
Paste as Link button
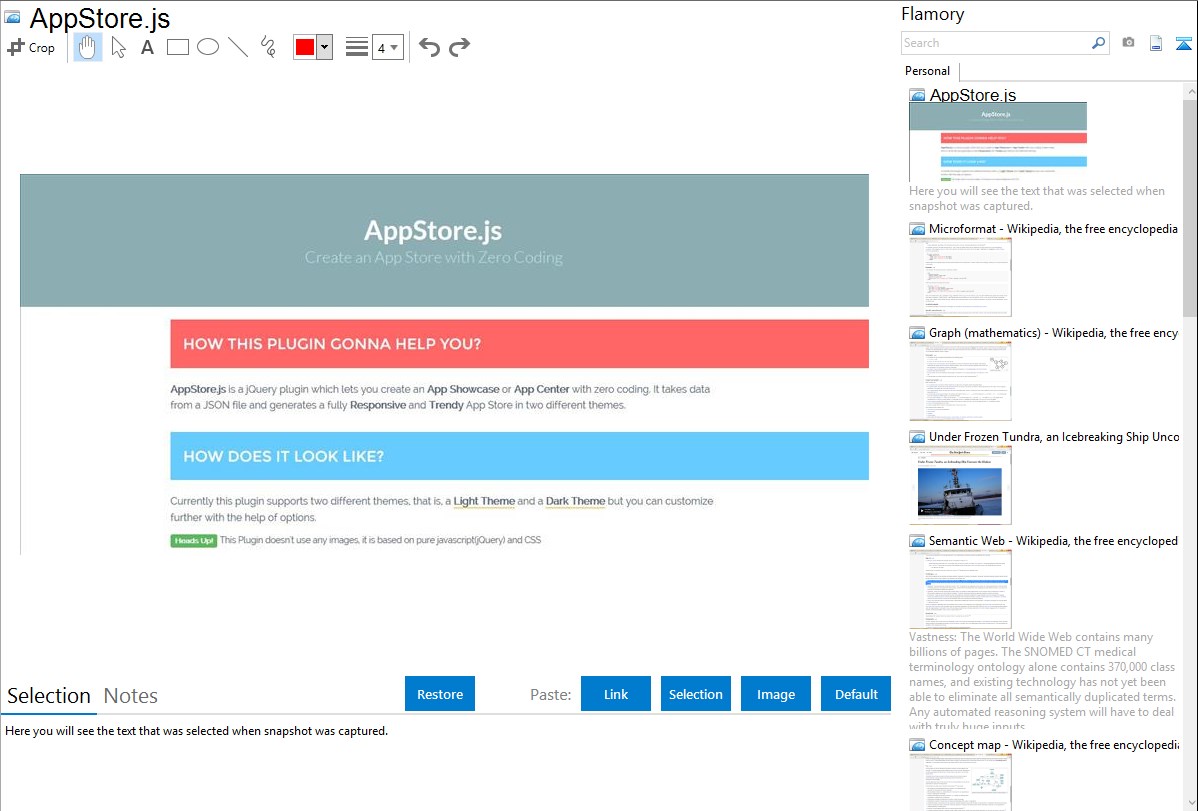[x=616, y=694]
